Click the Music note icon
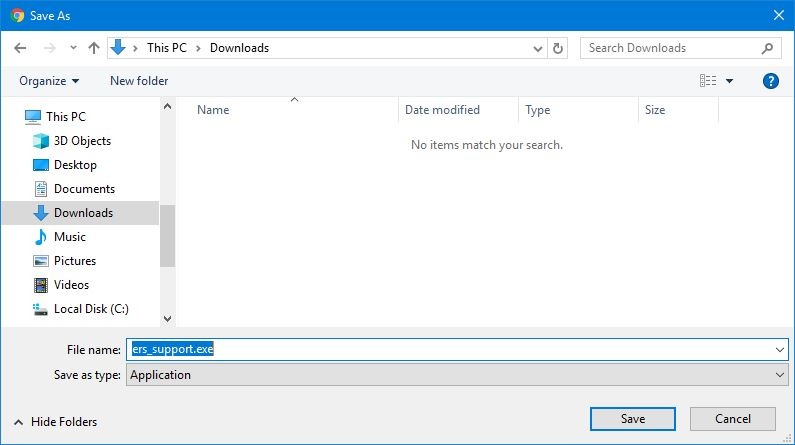This screenshot has height=445, width=795. pyautogui.click(x=41, y=237)
